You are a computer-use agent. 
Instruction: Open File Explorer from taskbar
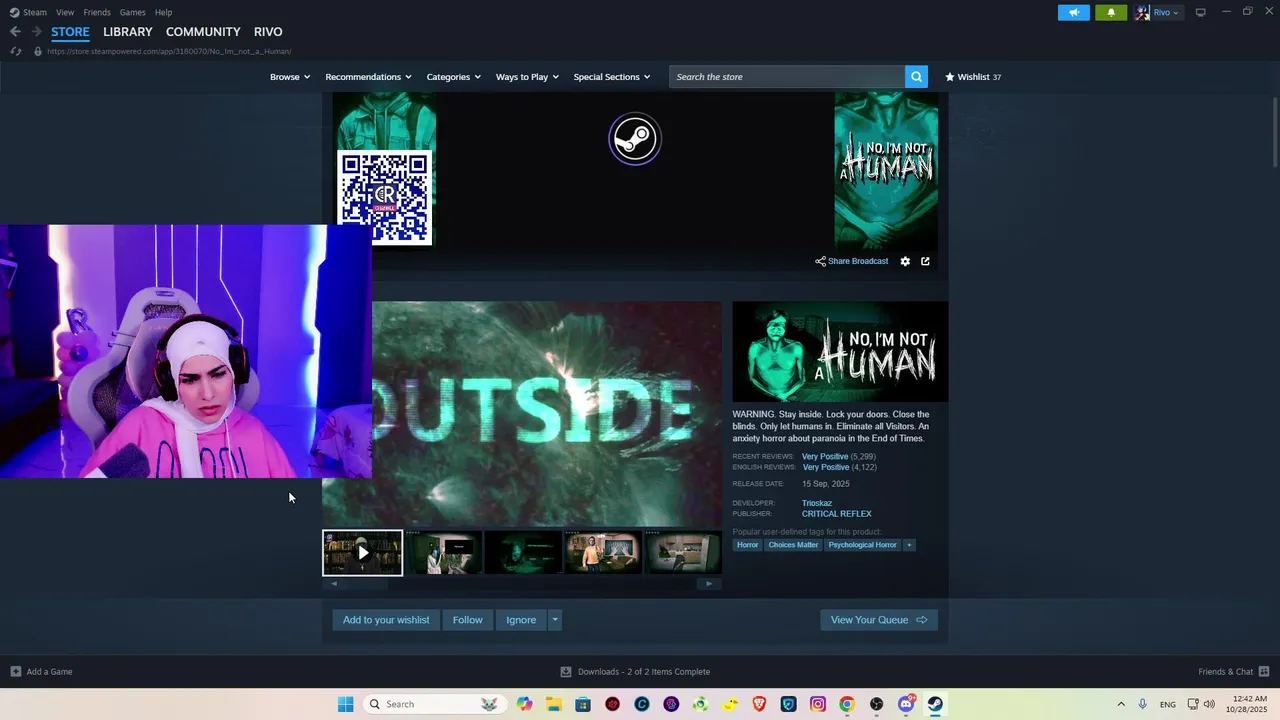pos(554,704)
